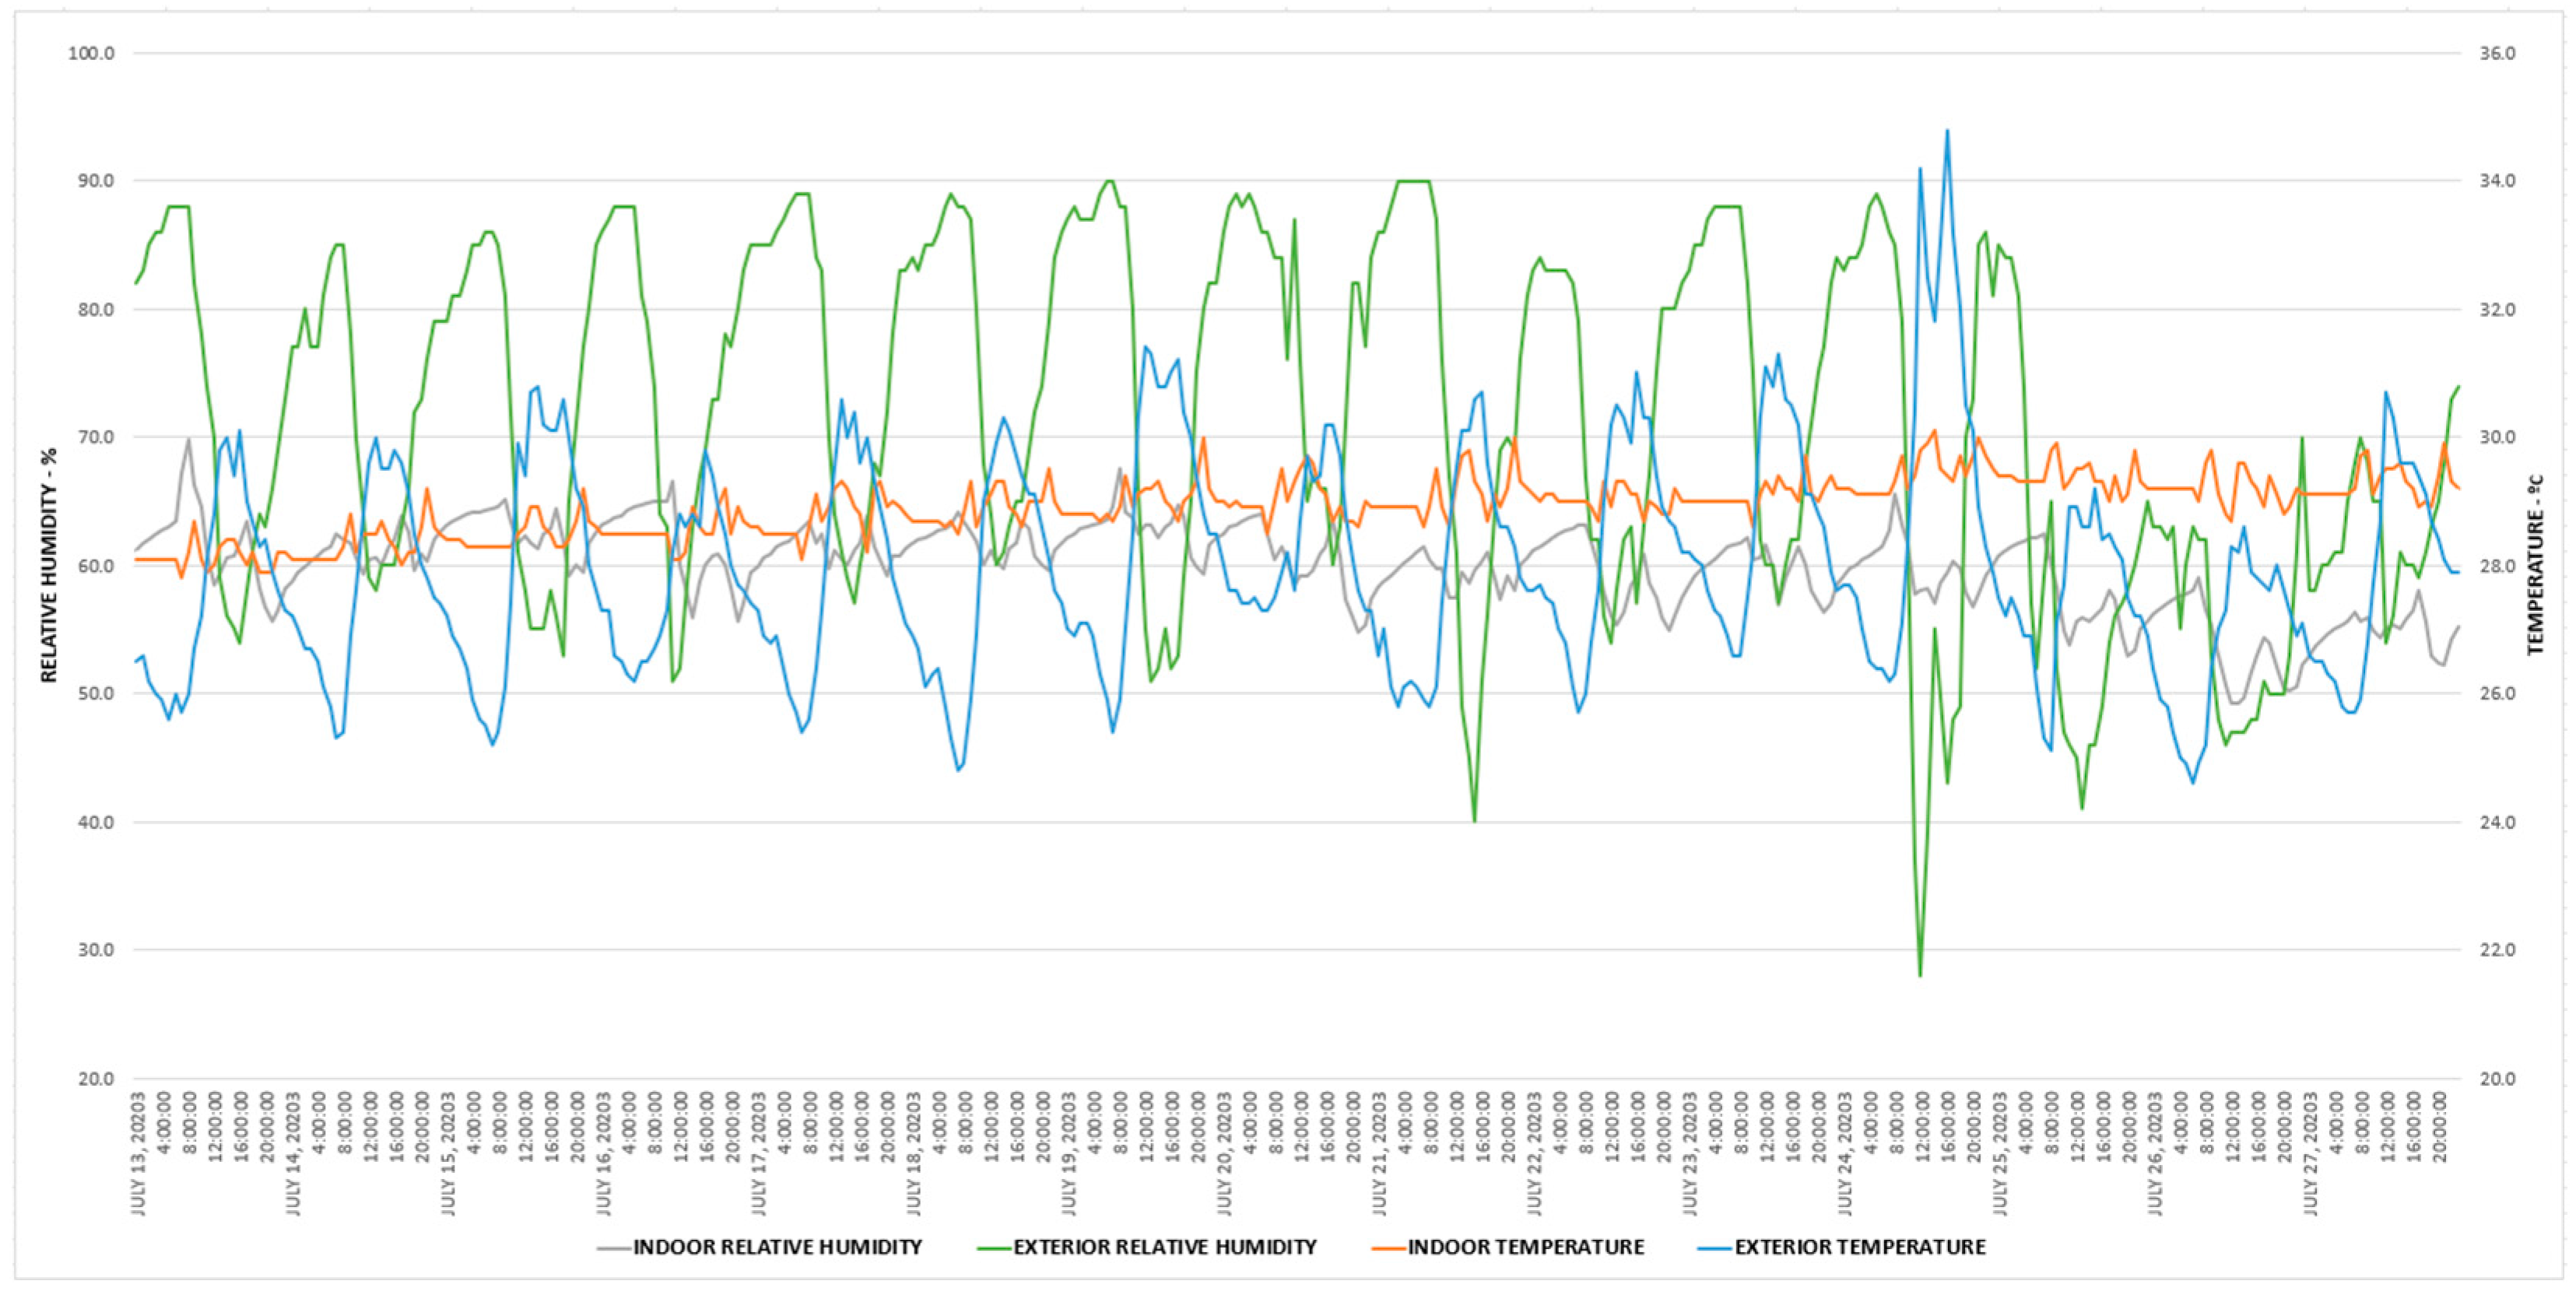The image size is (2576, 1302).
Task: Select the Exterior Temperature legend entry
Action: (1859, 1247)
